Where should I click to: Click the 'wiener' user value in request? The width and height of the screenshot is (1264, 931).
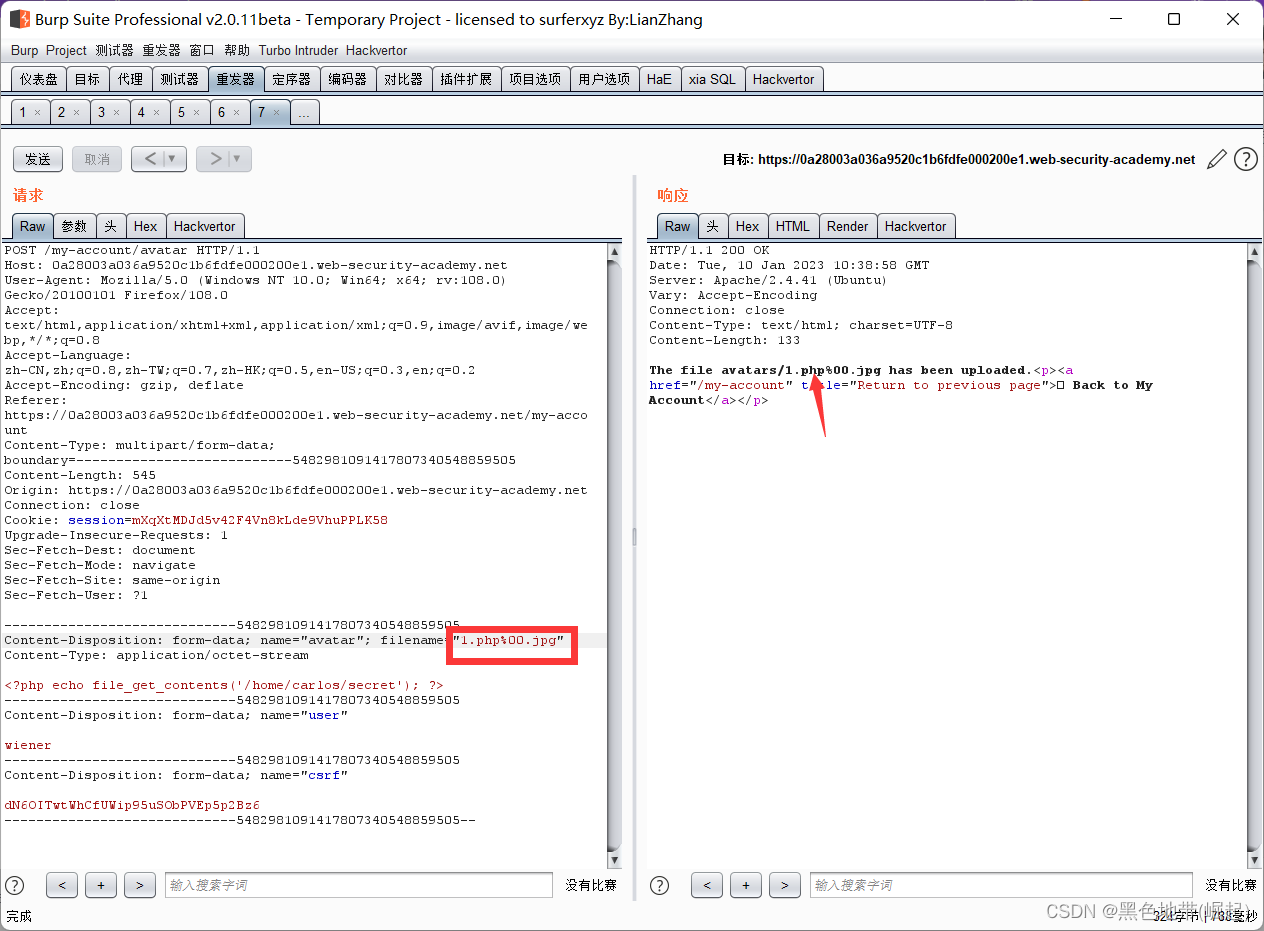click(28, 745)
